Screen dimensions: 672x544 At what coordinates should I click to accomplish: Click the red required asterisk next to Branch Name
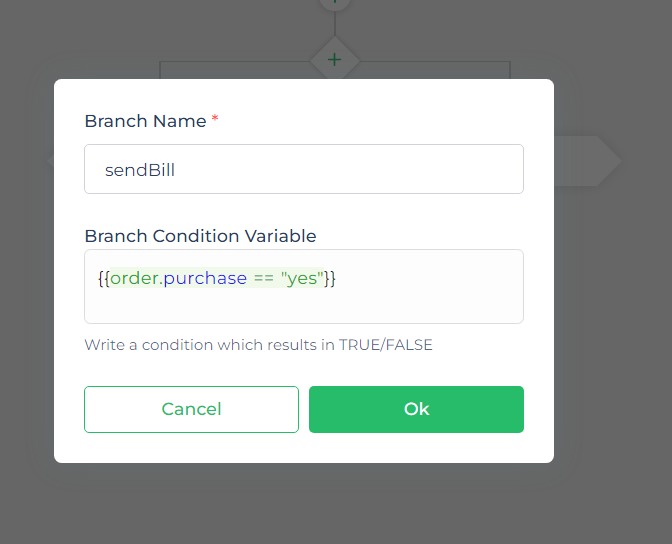pyautogui.click(x=215, y=118)
